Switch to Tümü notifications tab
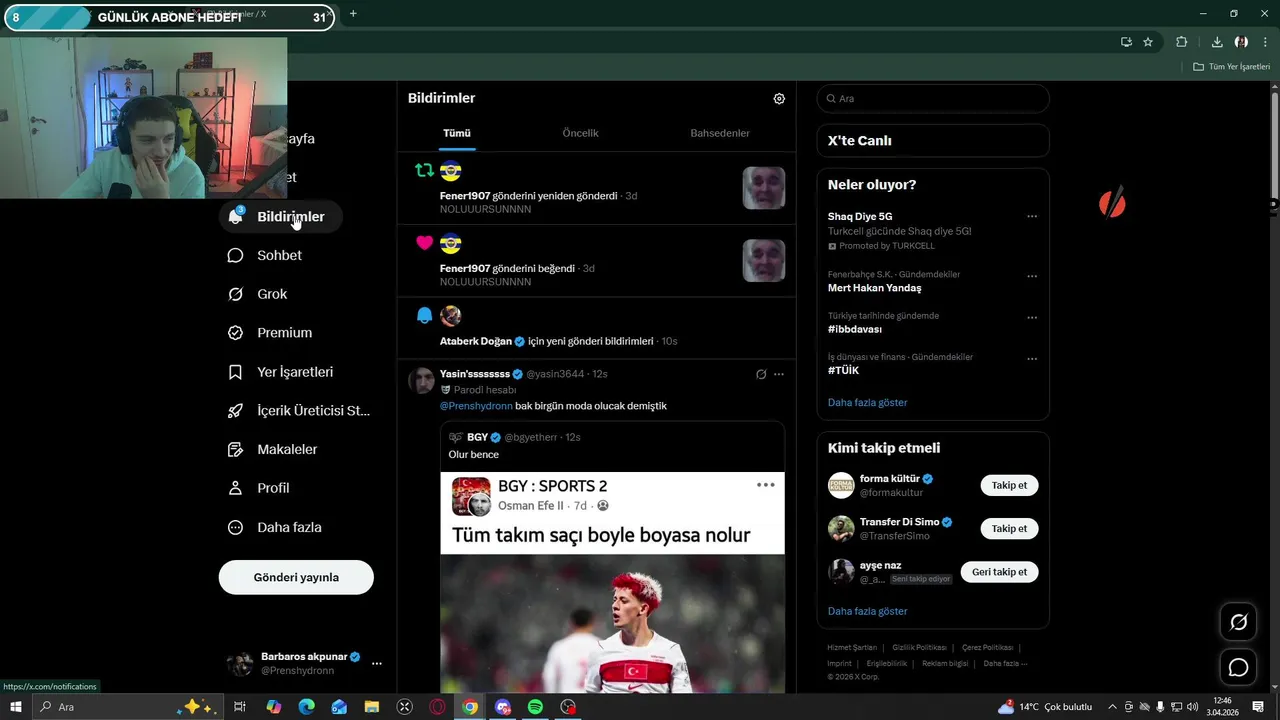The width and height of the screenshot is (1280, 720). pyautogui.click(x=457, y=133)
